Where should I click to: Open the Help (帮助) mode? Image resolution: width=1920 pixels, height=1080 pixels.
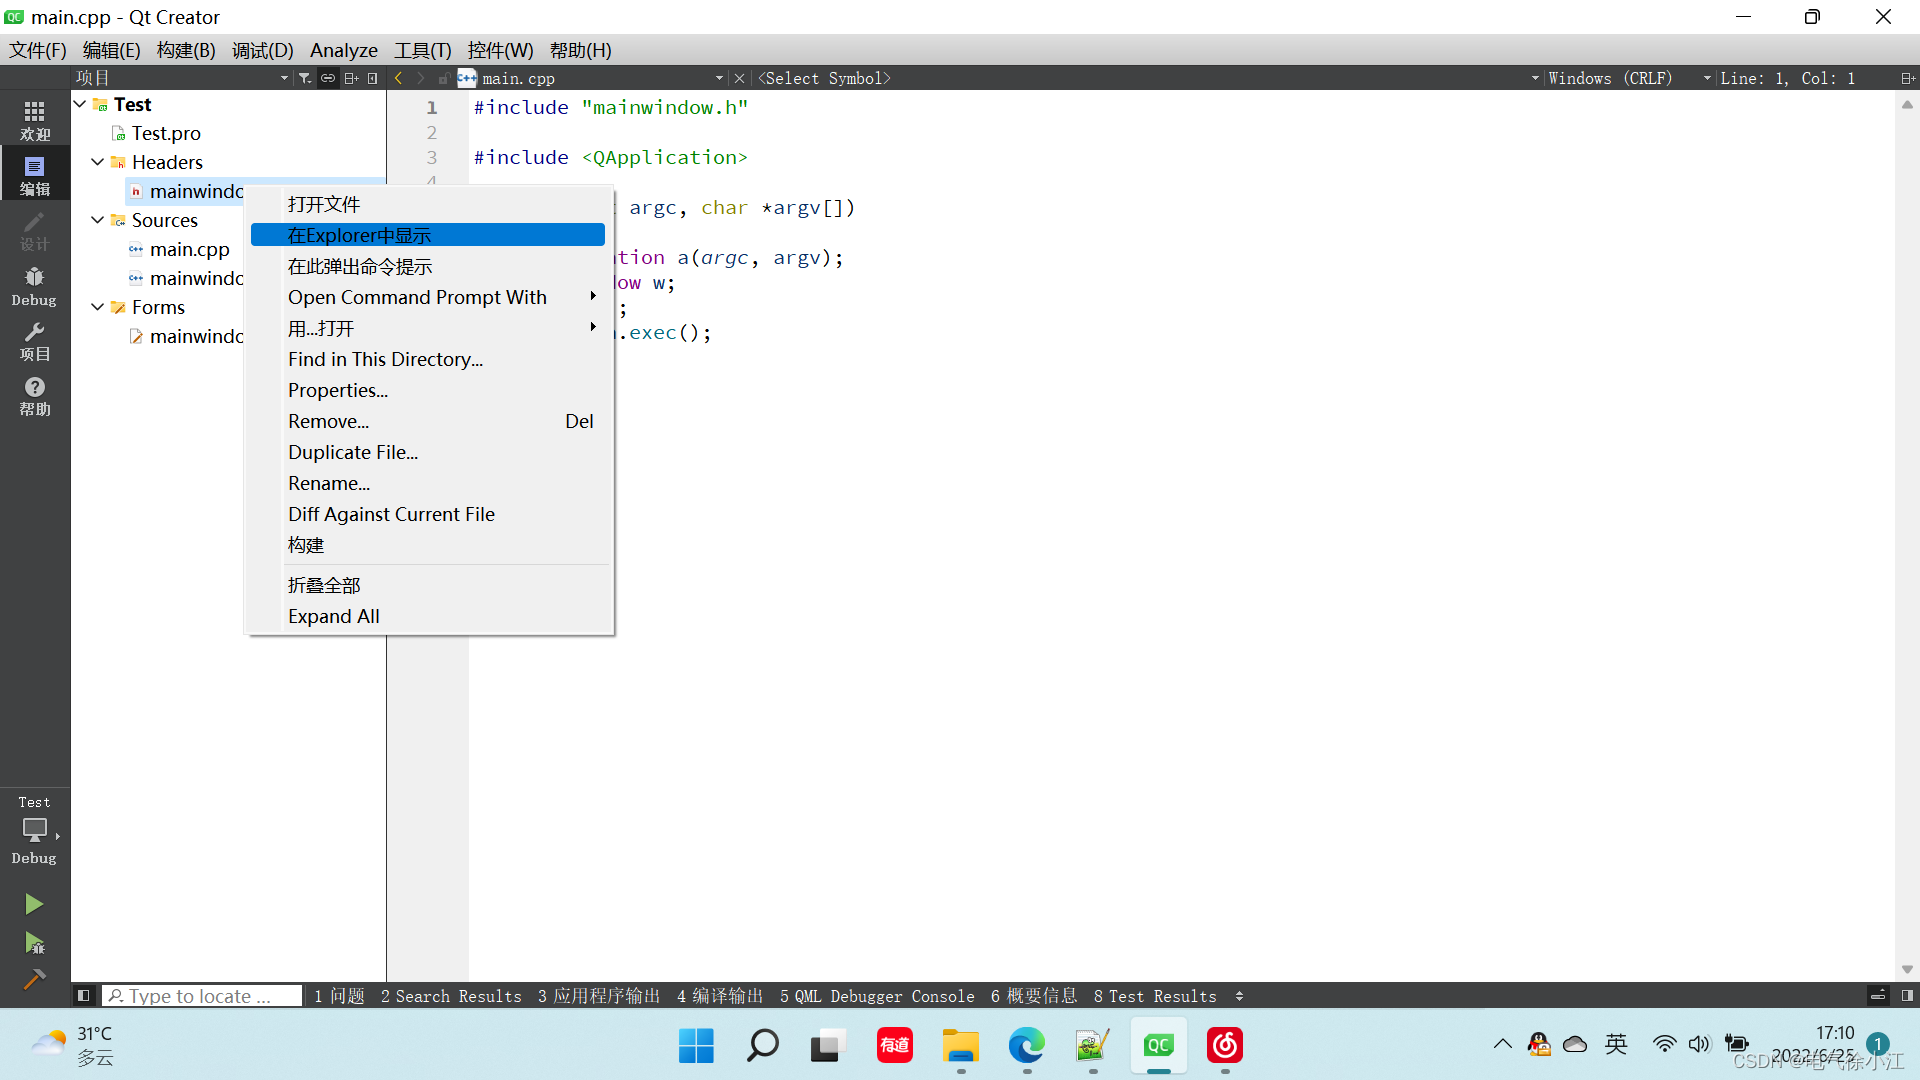tap(35, 396)
